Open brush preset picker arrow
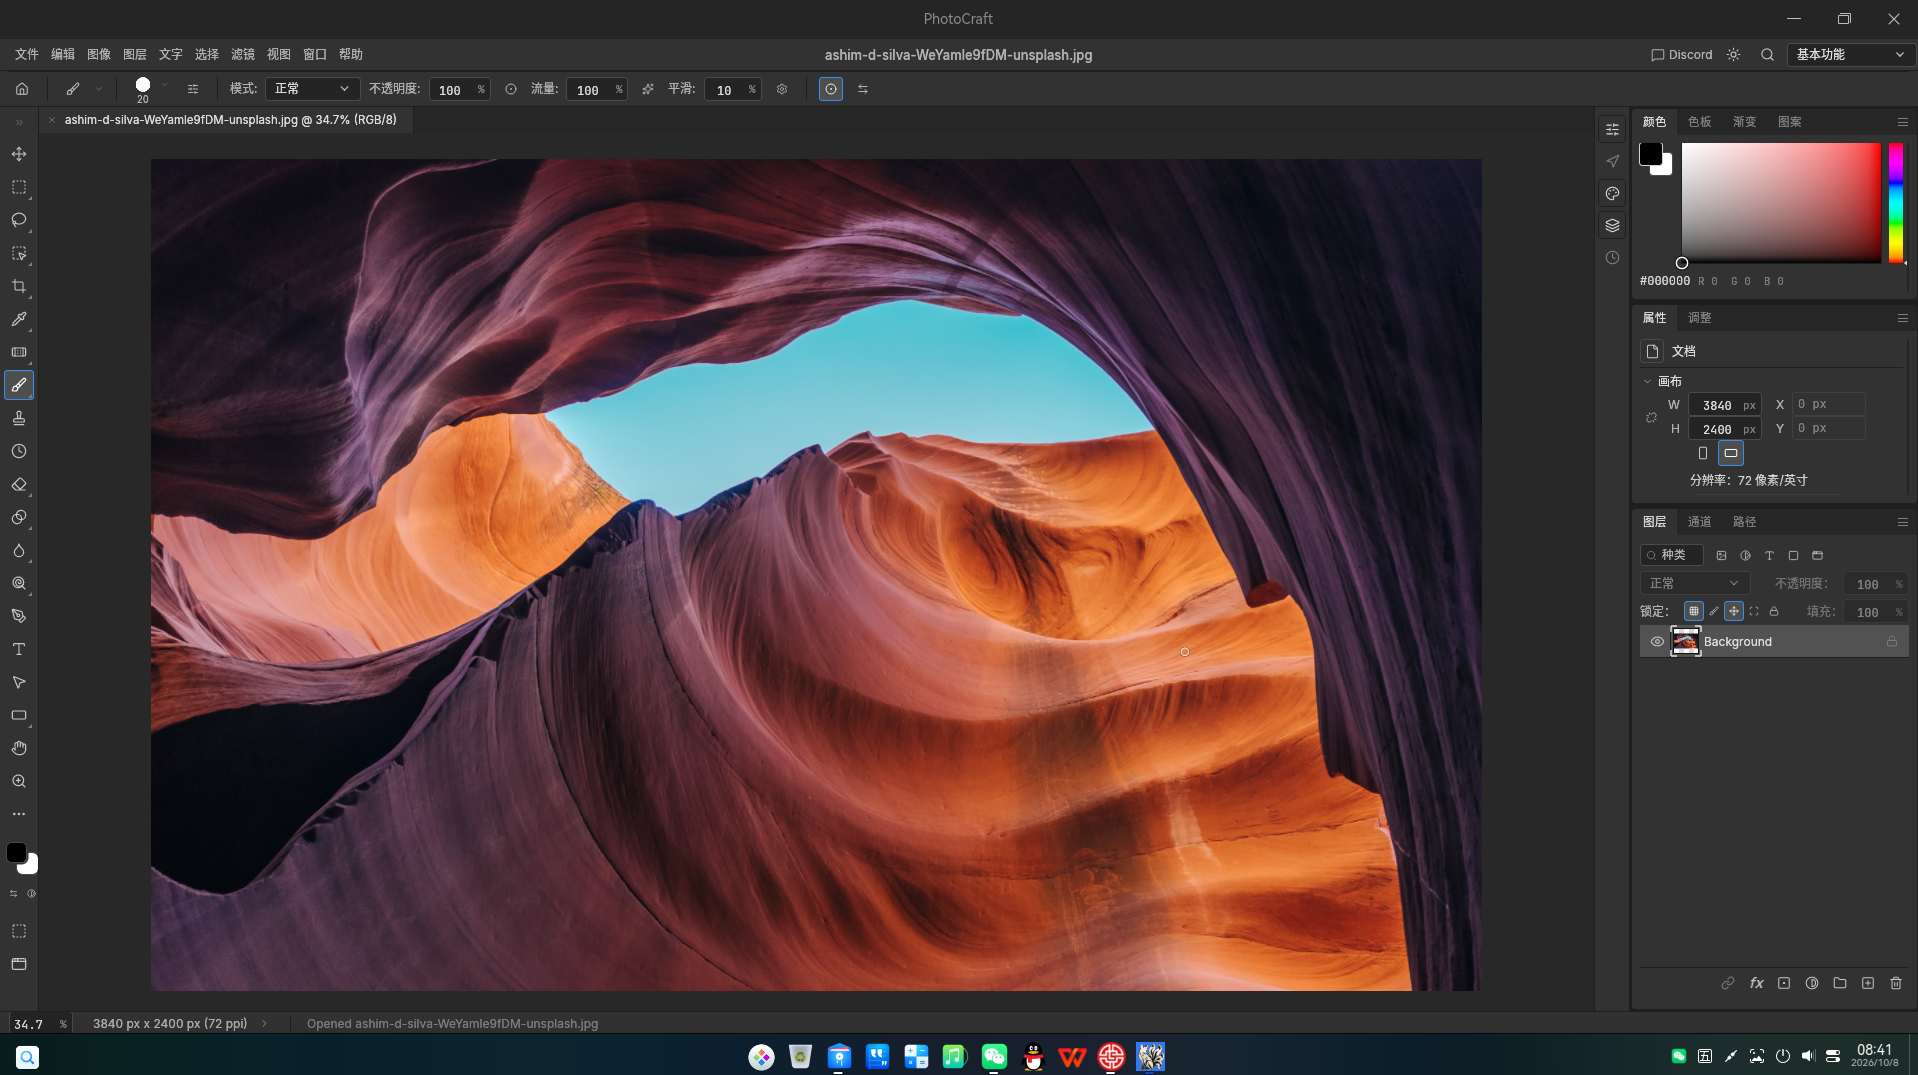 coord(165,86)
